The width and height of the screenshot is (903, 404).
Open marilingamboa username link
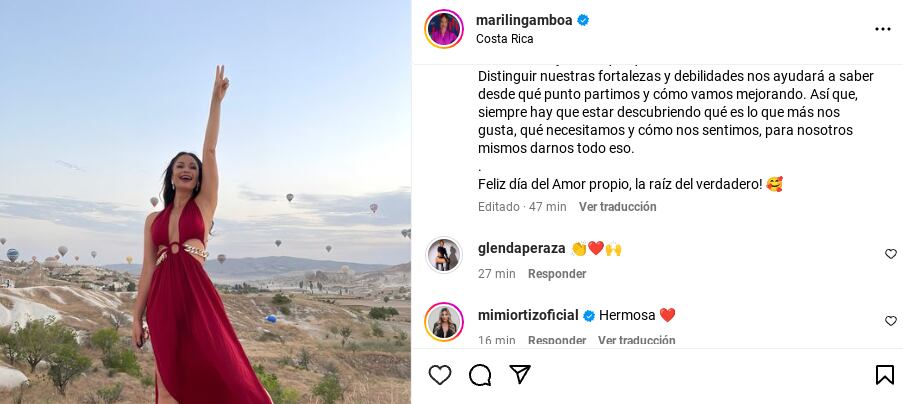point(524,20)
